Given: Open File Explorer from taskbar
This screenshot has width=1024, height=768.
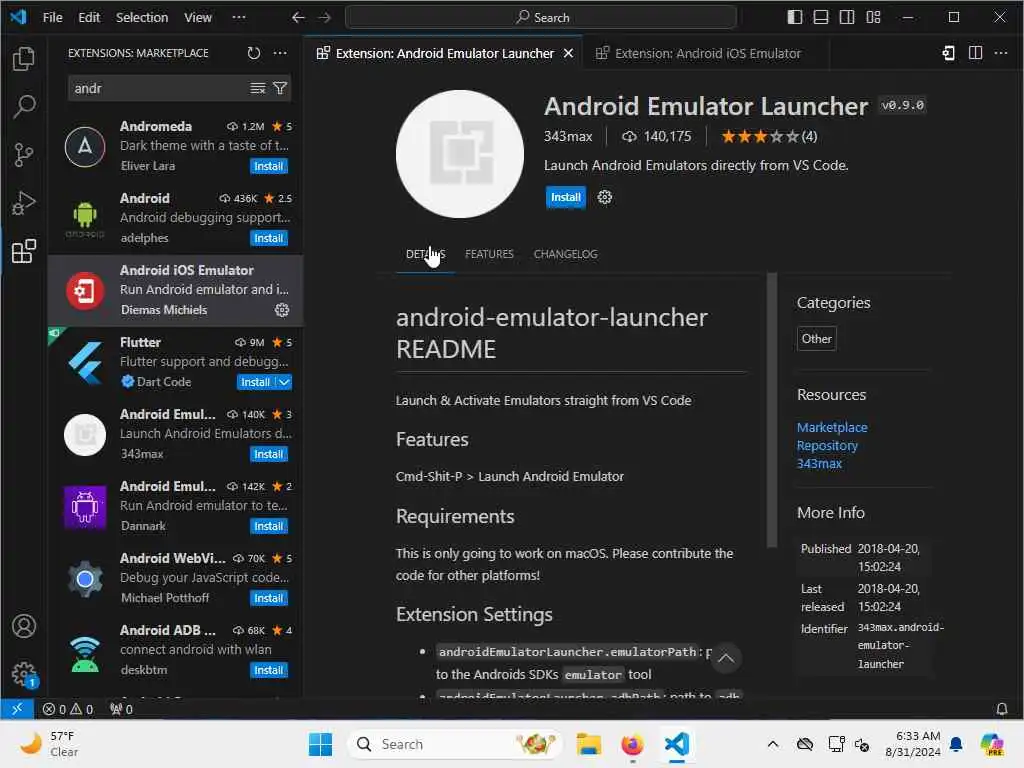Looking at the screenshot, I should pyautogui.click(x=588, y=744).
